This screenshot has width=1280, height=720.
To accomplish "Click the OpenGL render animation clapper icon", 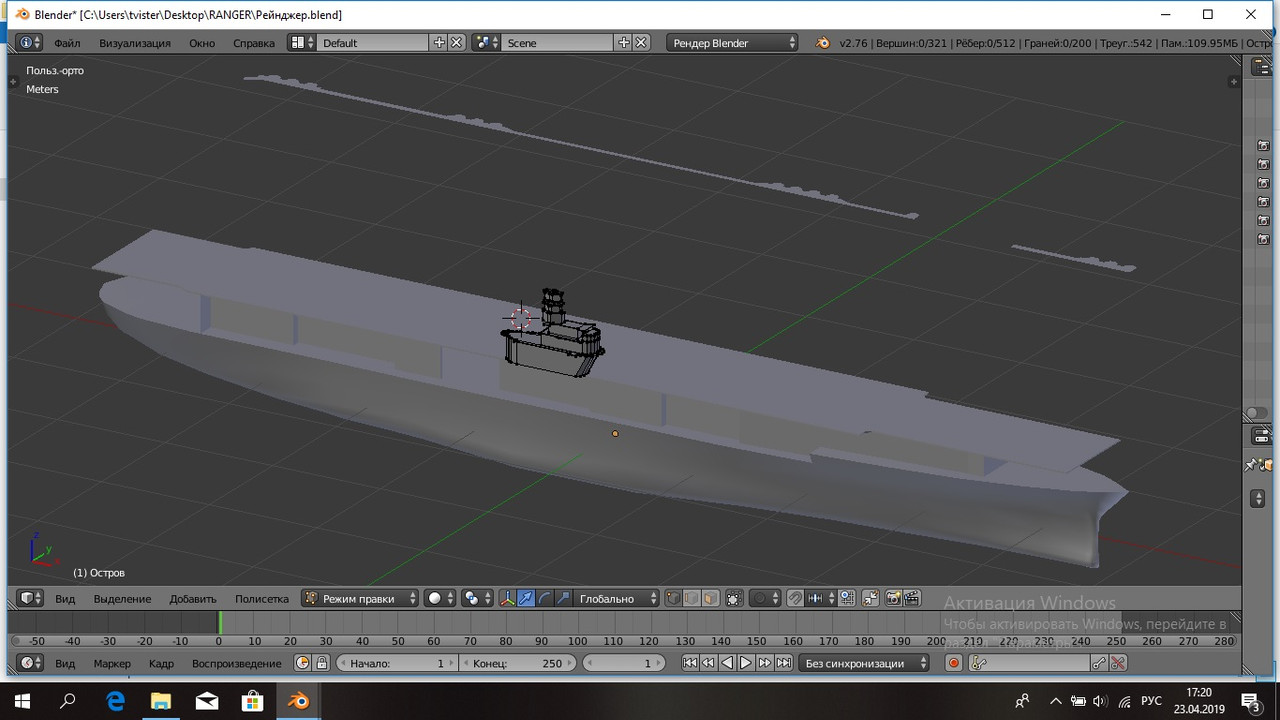I will point(912,599).
